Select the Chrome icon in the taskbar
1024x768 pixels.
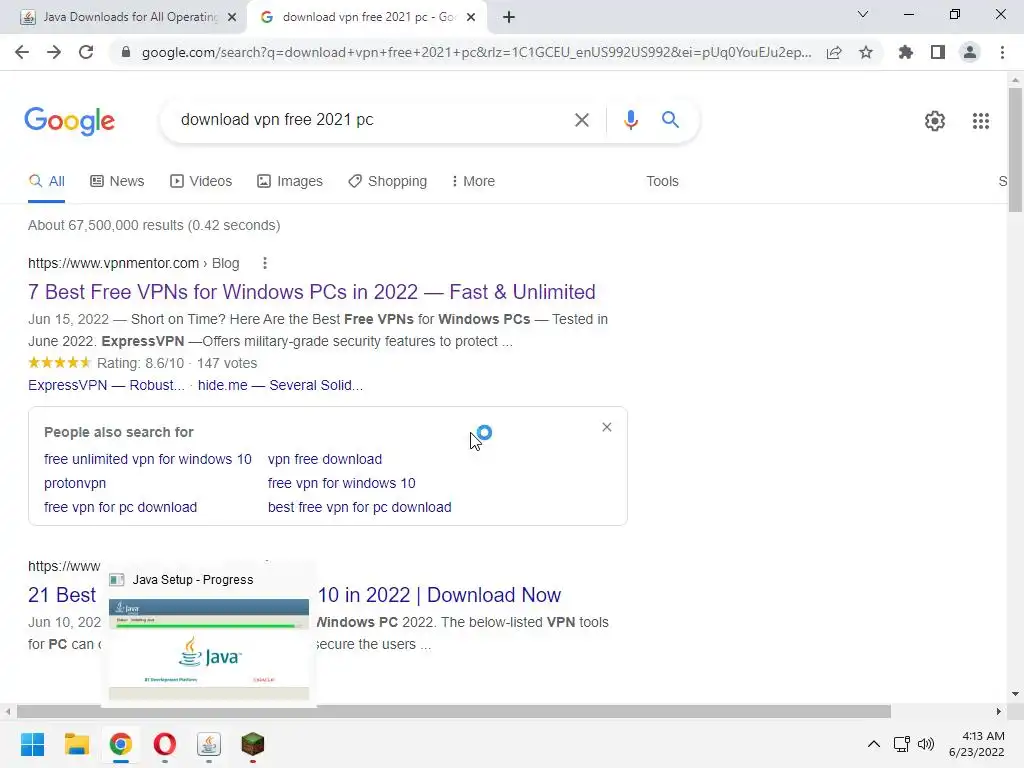point(120,744)
